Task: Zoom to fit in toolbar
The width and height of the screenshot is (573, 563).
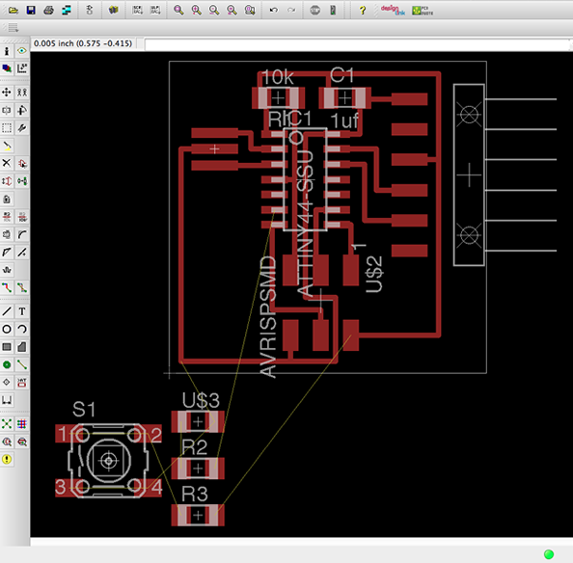Action: (179, 10)
